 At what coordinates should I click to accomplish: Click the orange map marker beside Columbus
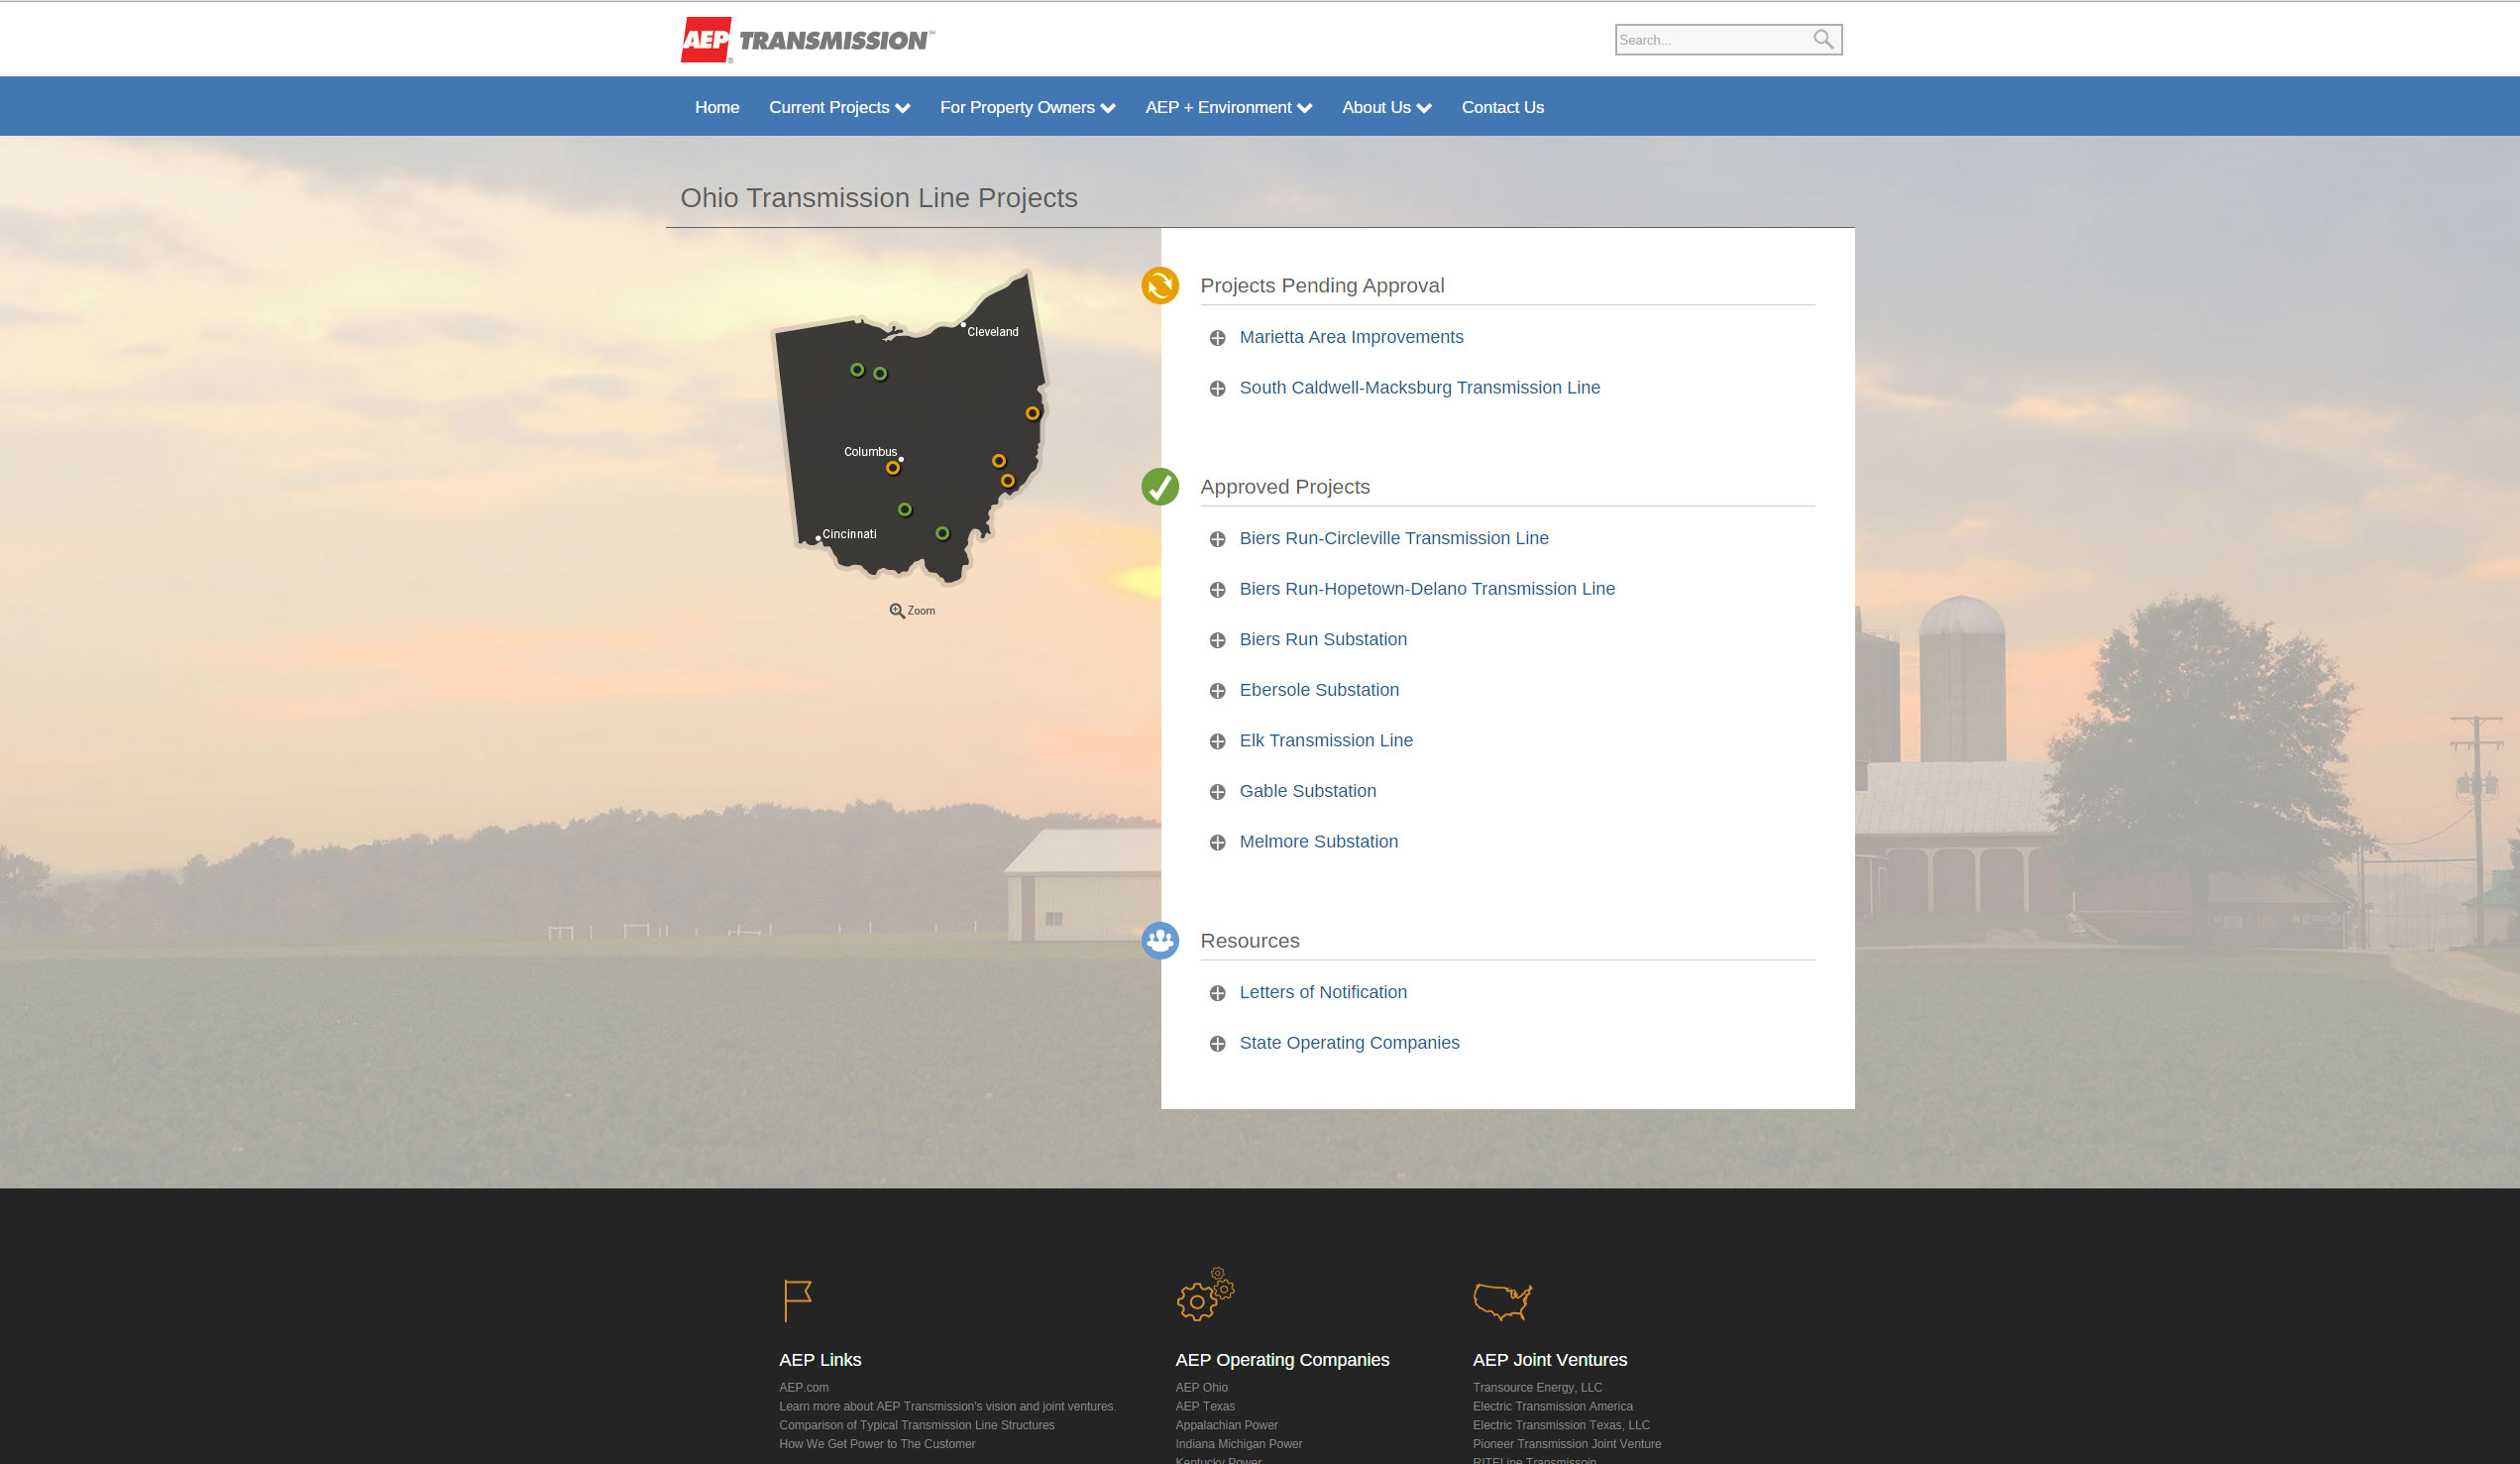tap(893, 468)
